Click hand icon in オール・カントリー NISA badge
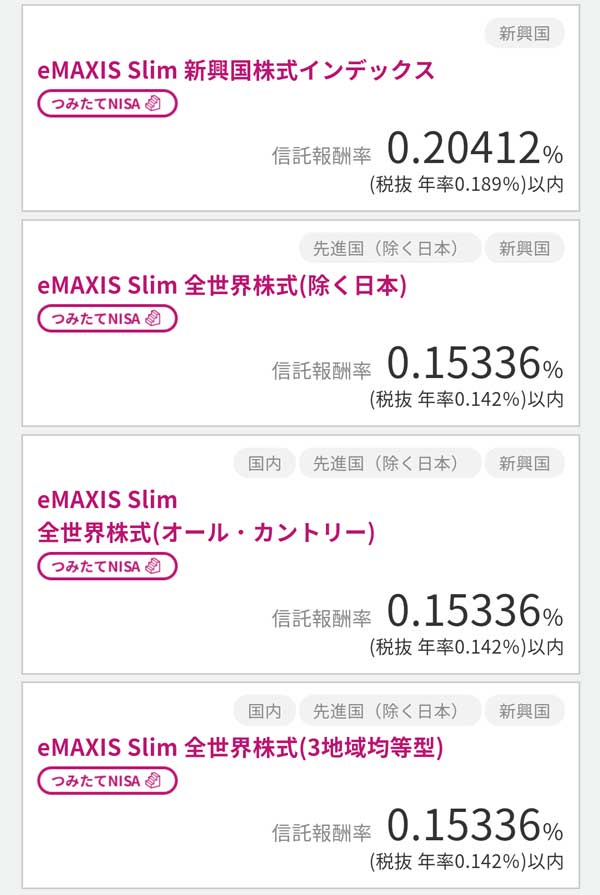 point(153,566)
